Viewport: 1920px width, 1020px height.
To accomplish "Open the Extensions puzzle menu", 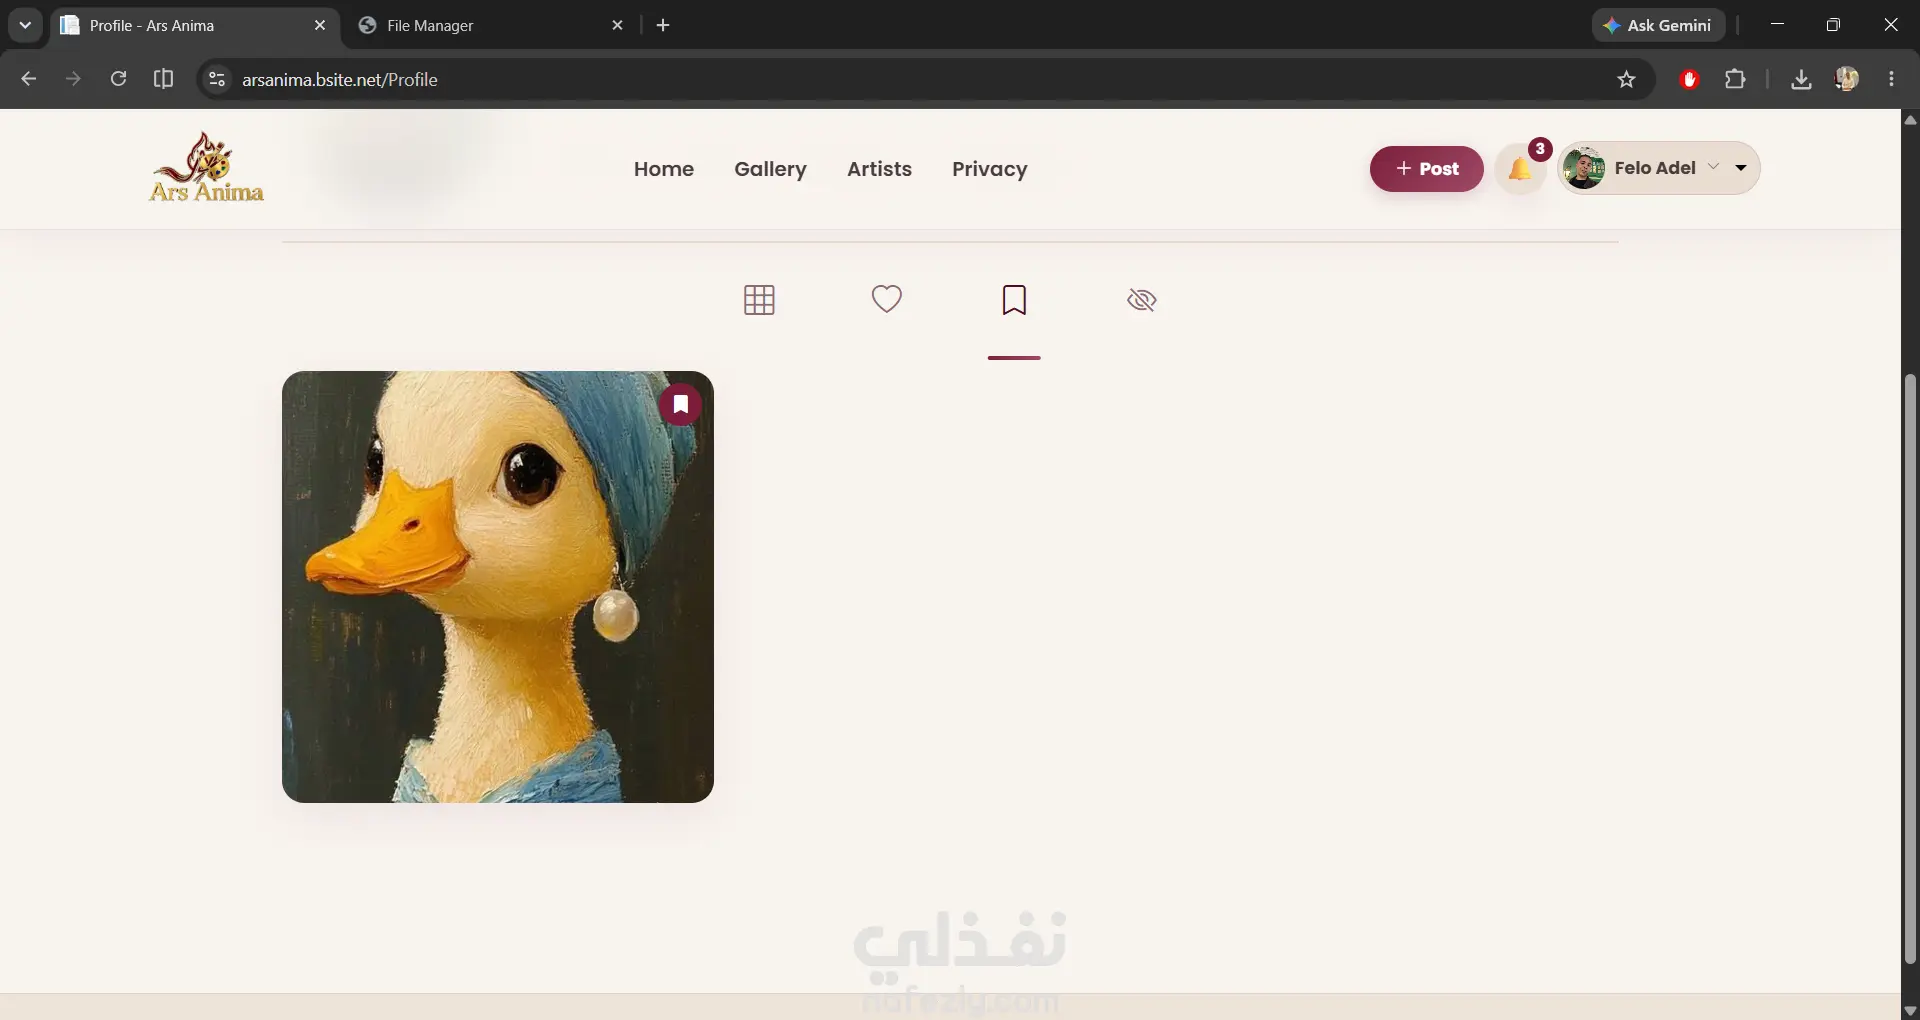I will (x=1736, y=79).
